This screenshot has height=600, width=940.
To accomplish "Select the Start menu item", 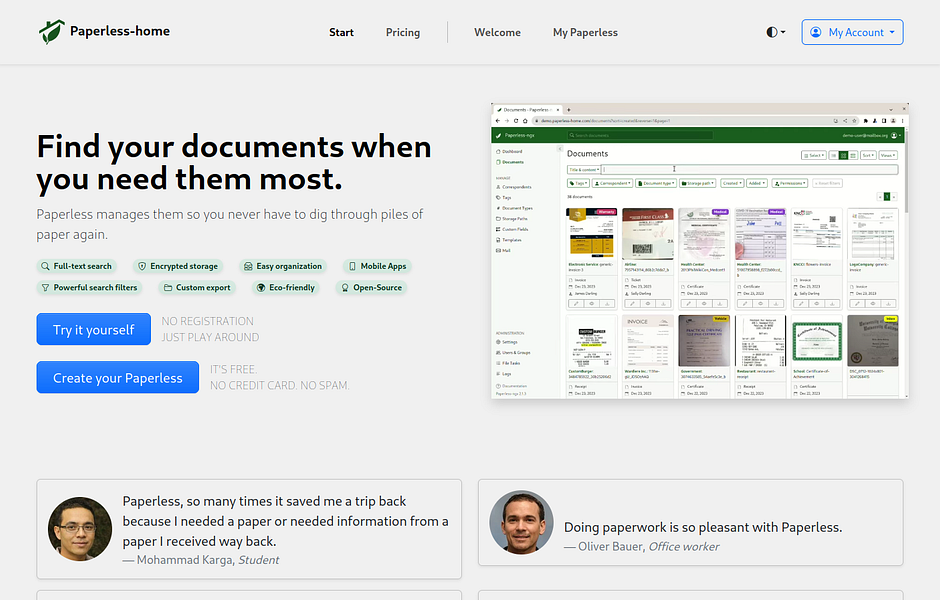I will pos(341,32).
